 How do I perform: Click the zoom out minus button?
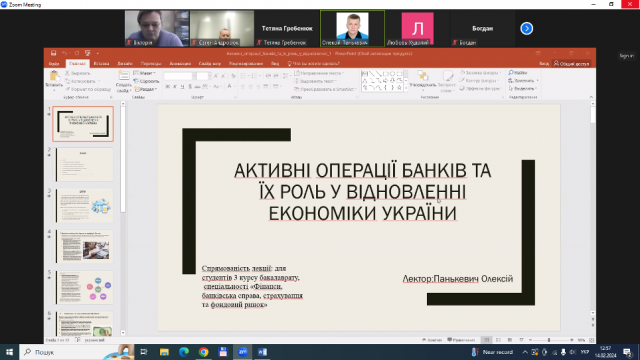click(530, 340)
